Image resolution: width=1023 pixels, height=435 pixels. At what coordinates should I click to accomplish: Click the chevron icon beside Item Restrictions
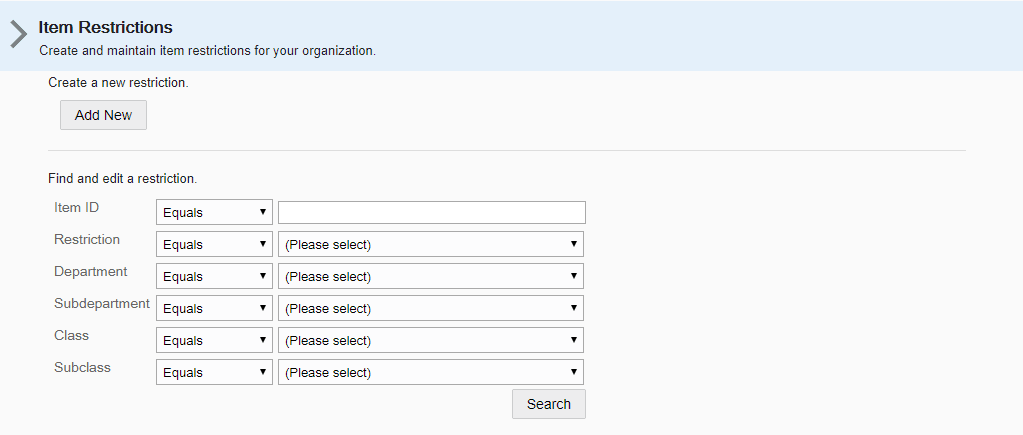point(18,35)
